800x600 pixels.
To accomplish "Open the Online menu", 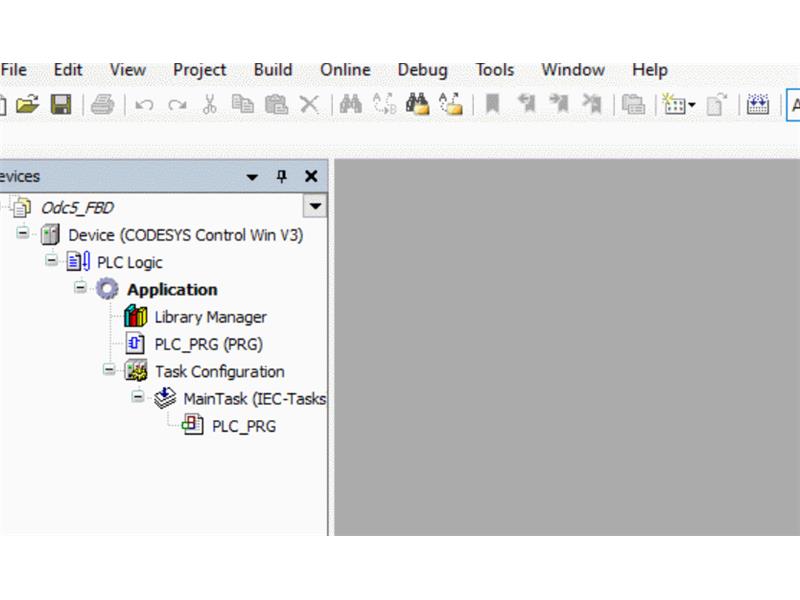I will click(x=345, y=70).
